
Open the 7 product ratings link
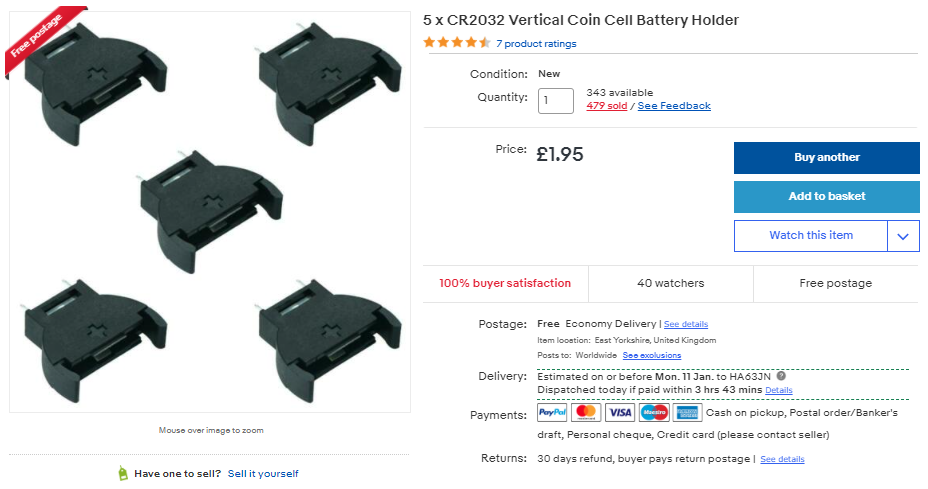click(536, 44)
